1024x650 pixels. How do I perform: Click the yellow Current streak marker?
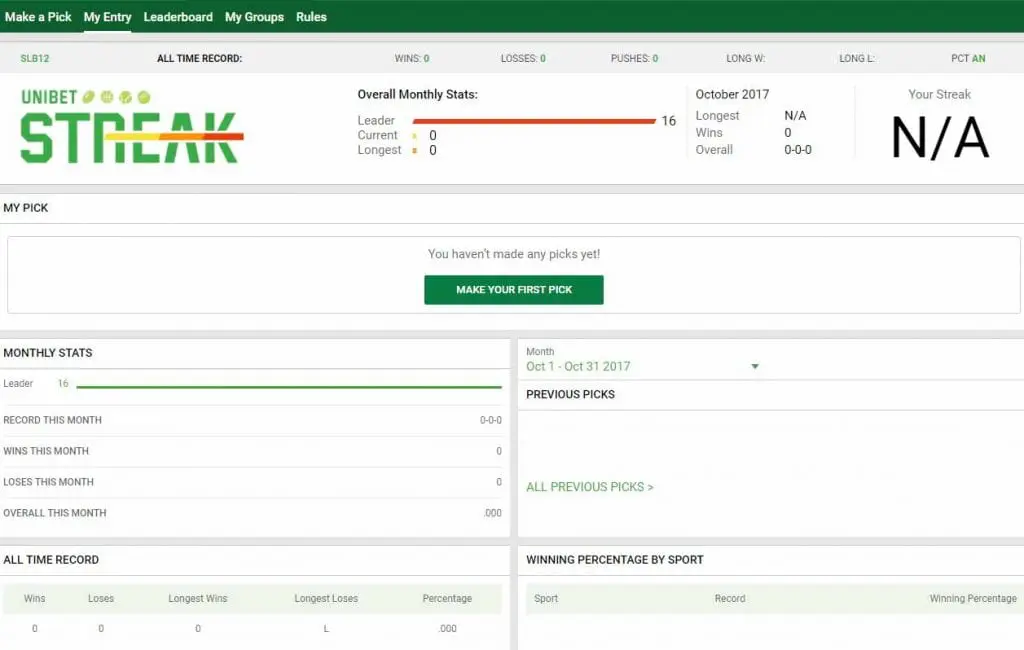tap(414, 136)
